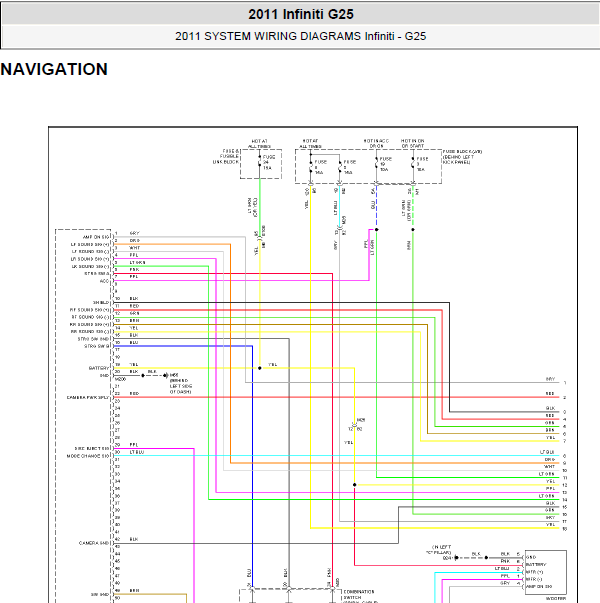Select the '2011 Infiniti G25' title text
This screenshot has height=603, width=600.
tap(300, 14)
